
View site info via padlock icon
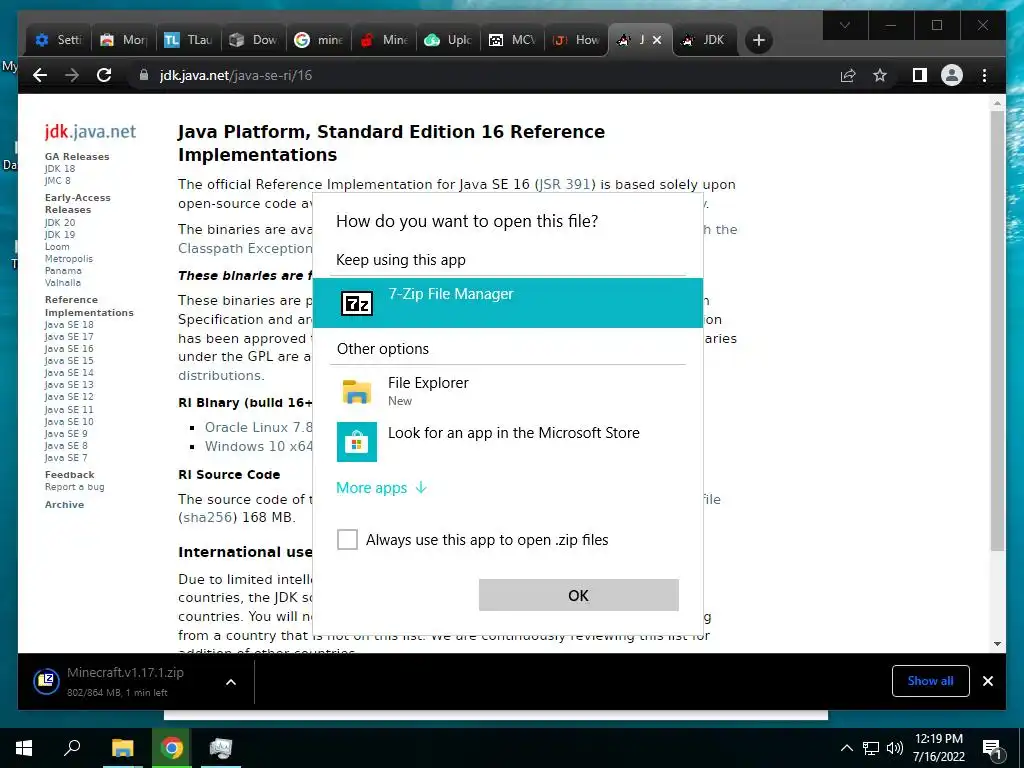(x=144, y=75)
